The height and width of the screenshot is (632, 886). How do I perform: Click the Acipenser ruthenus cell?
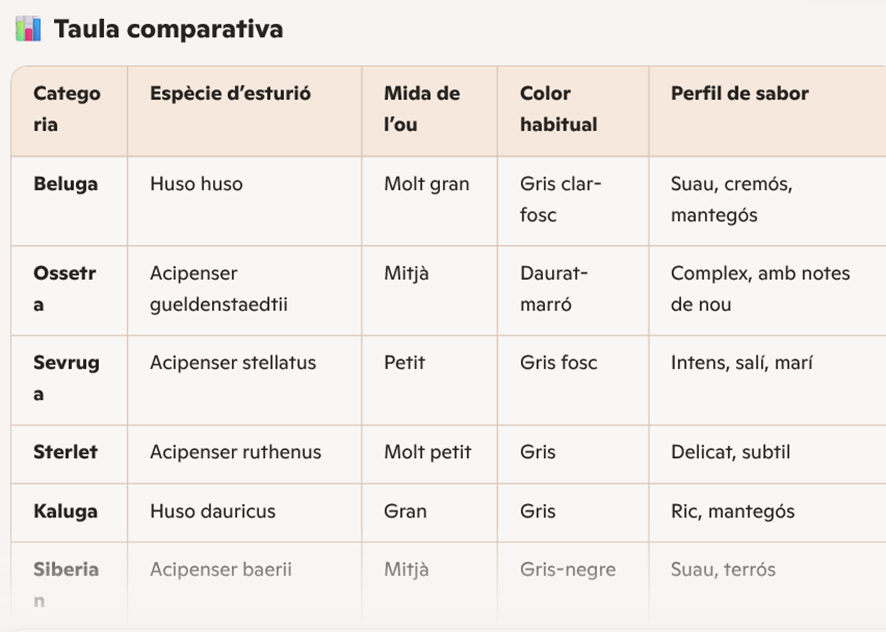pos(236,452)
